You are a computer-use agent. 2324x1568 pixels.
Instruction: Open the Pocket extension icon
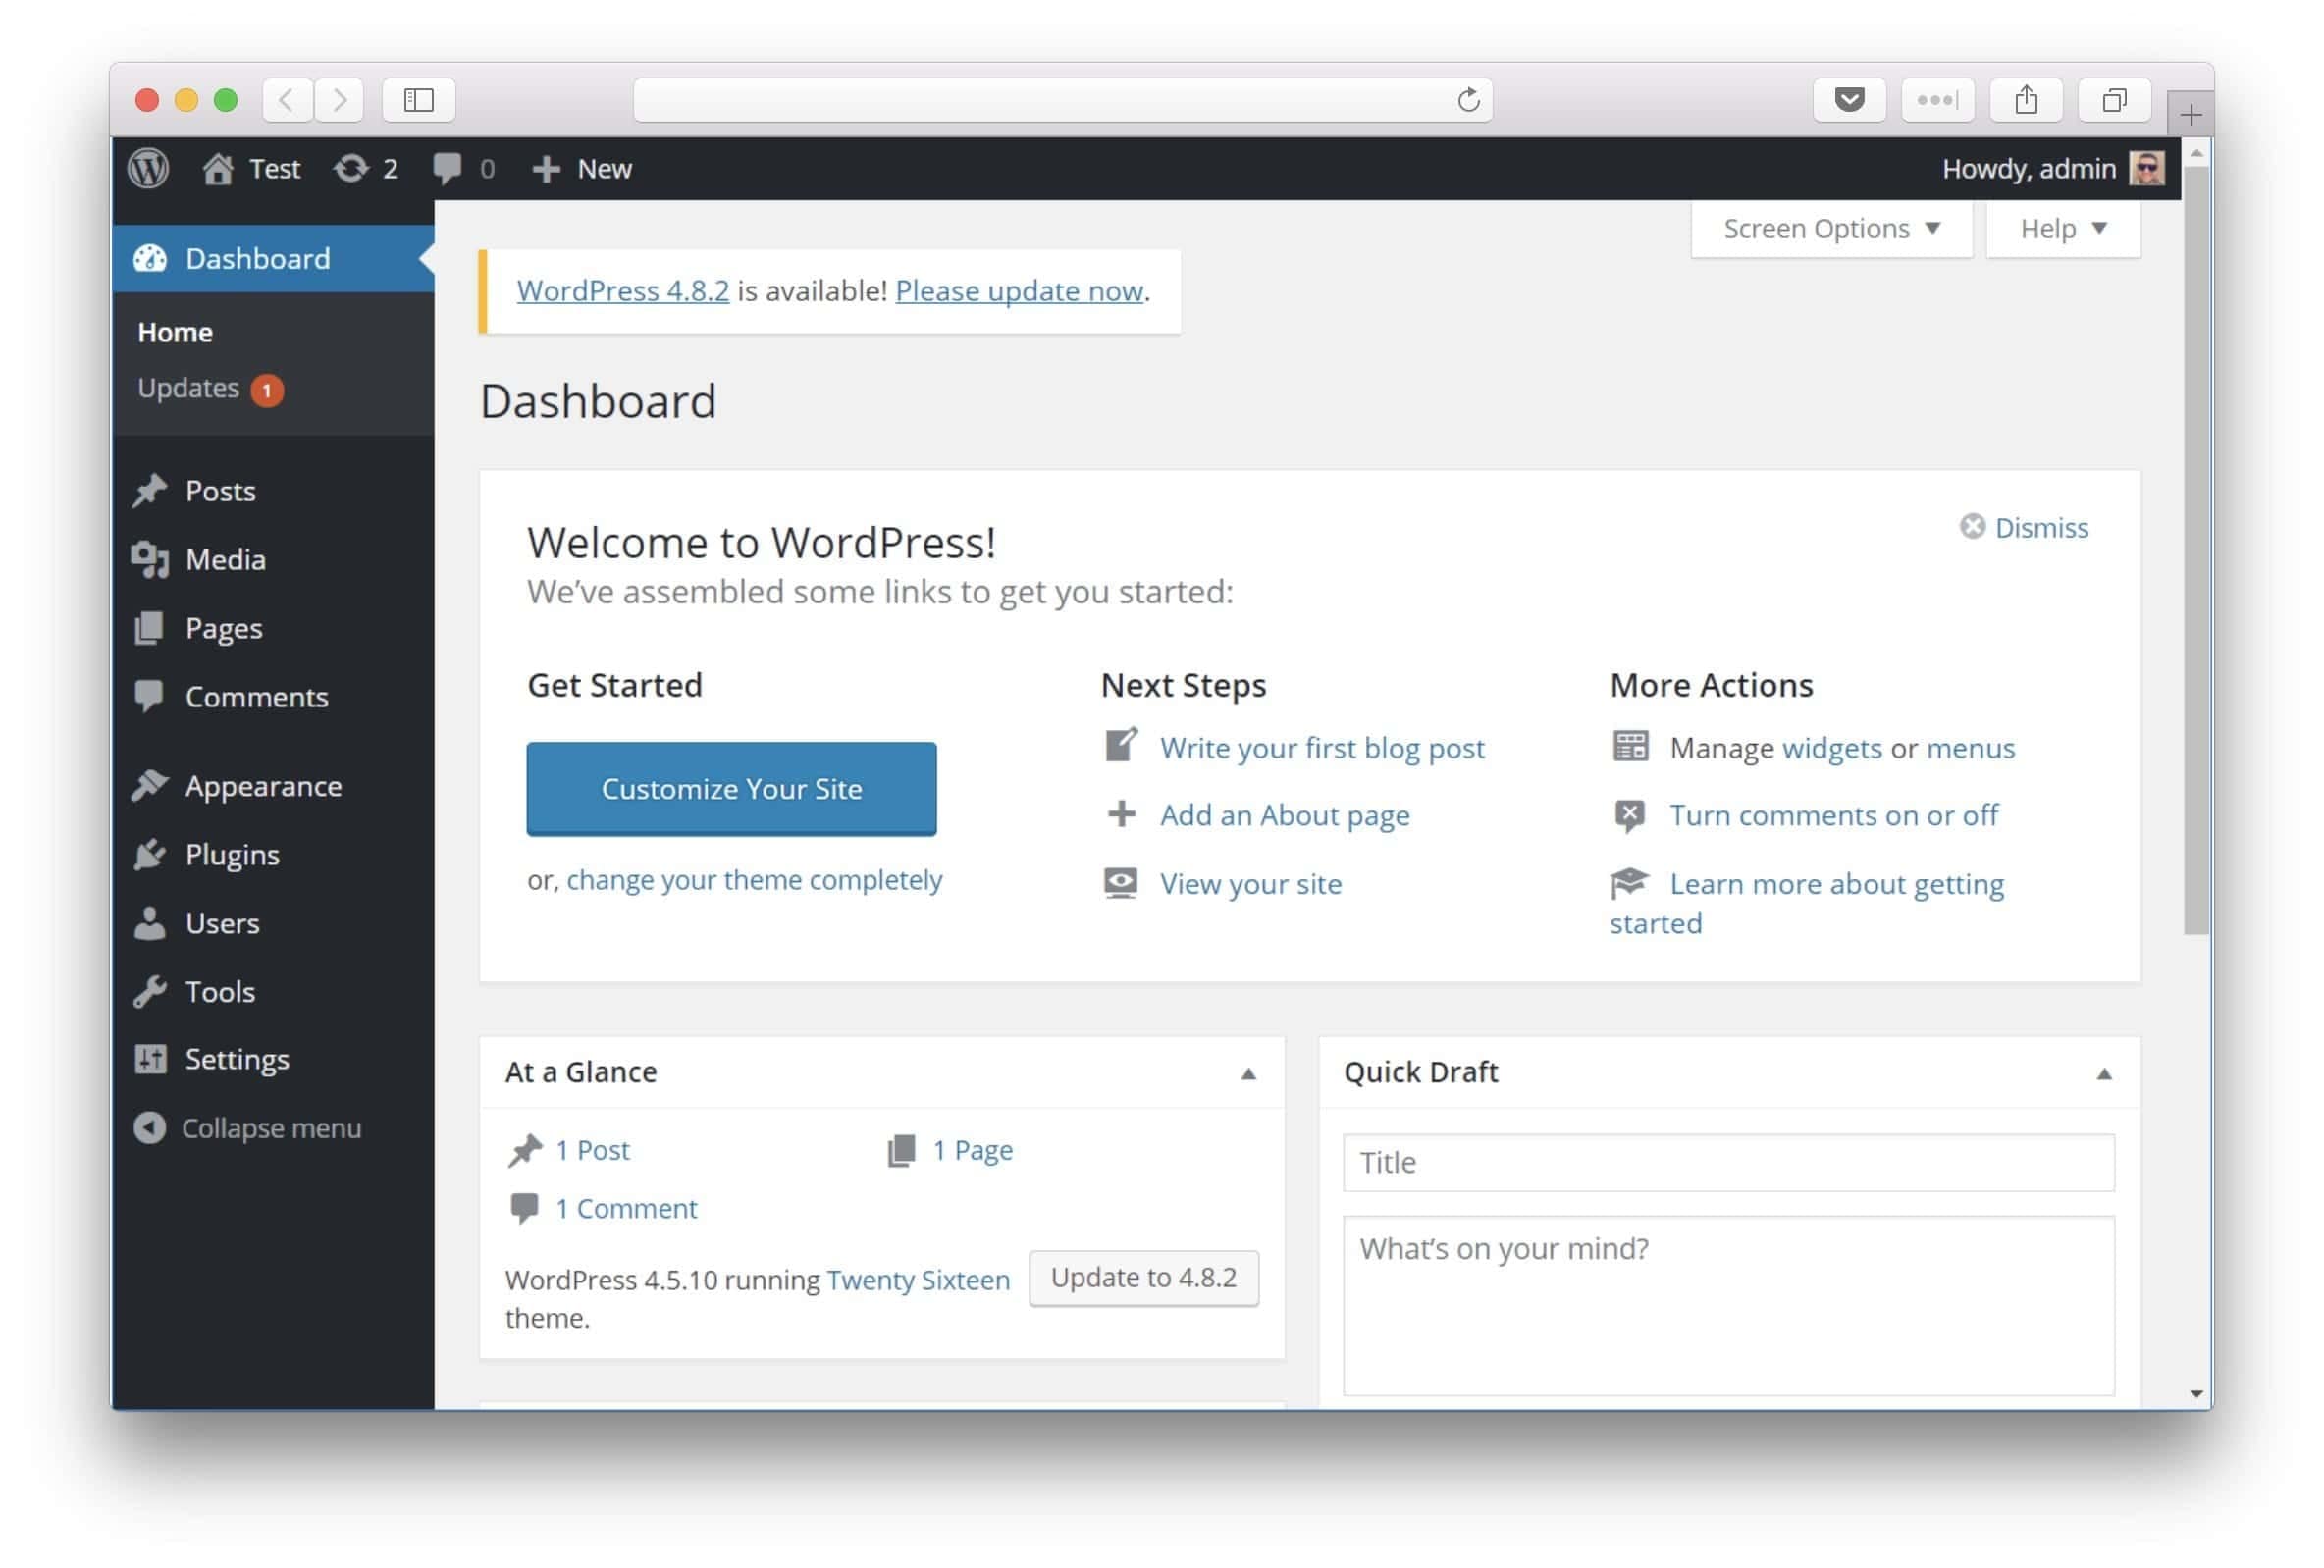point(1849,99)
